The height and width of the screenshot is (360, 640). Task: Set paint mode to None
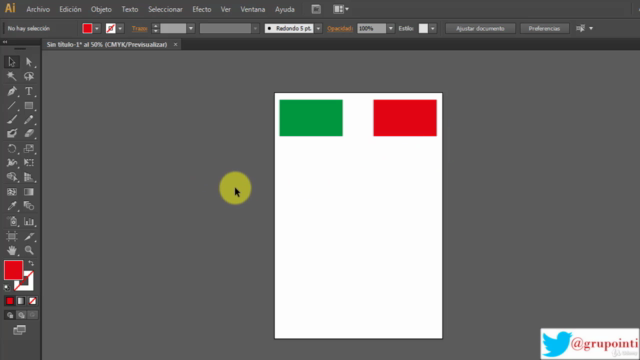point(32,301)
